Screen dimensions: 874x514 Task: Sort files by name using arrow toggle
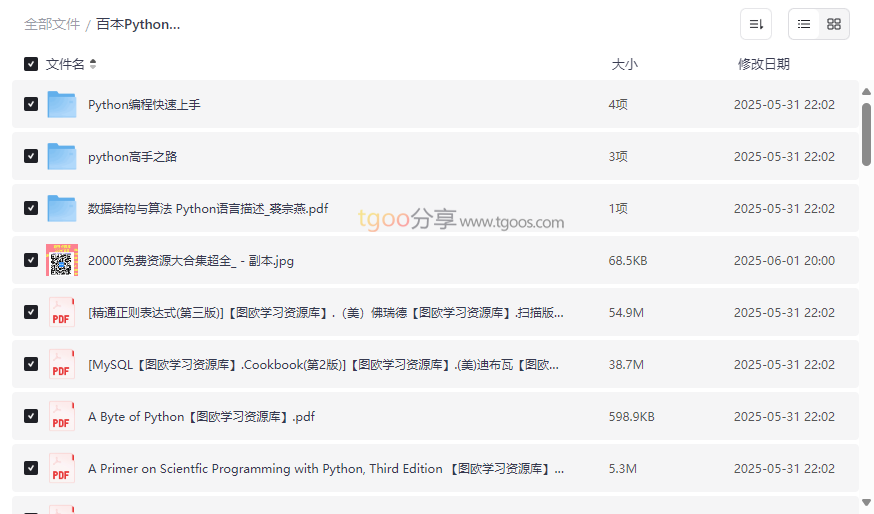(93, 64)
